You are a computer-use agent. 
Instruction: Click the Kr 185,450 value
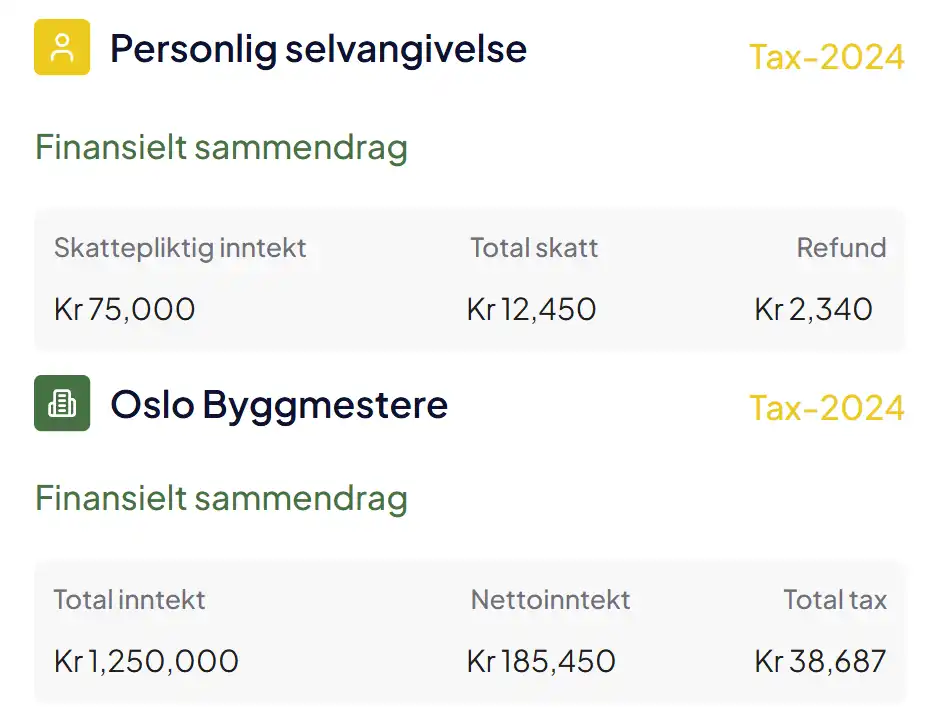click(541, 661)
